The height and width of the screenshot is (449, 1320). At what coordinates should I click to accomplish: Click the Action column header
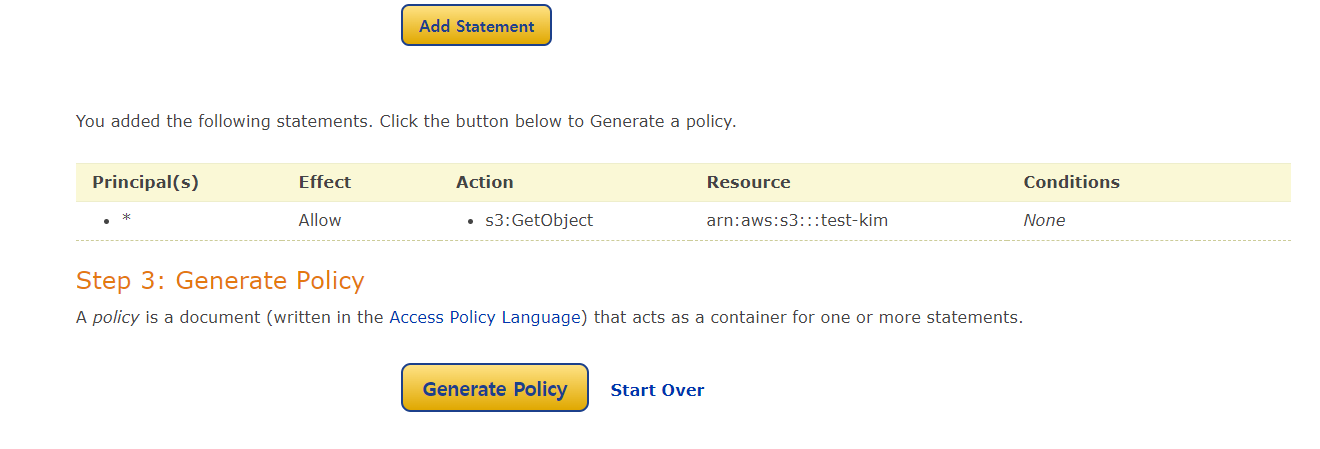(x=484, y=182)
